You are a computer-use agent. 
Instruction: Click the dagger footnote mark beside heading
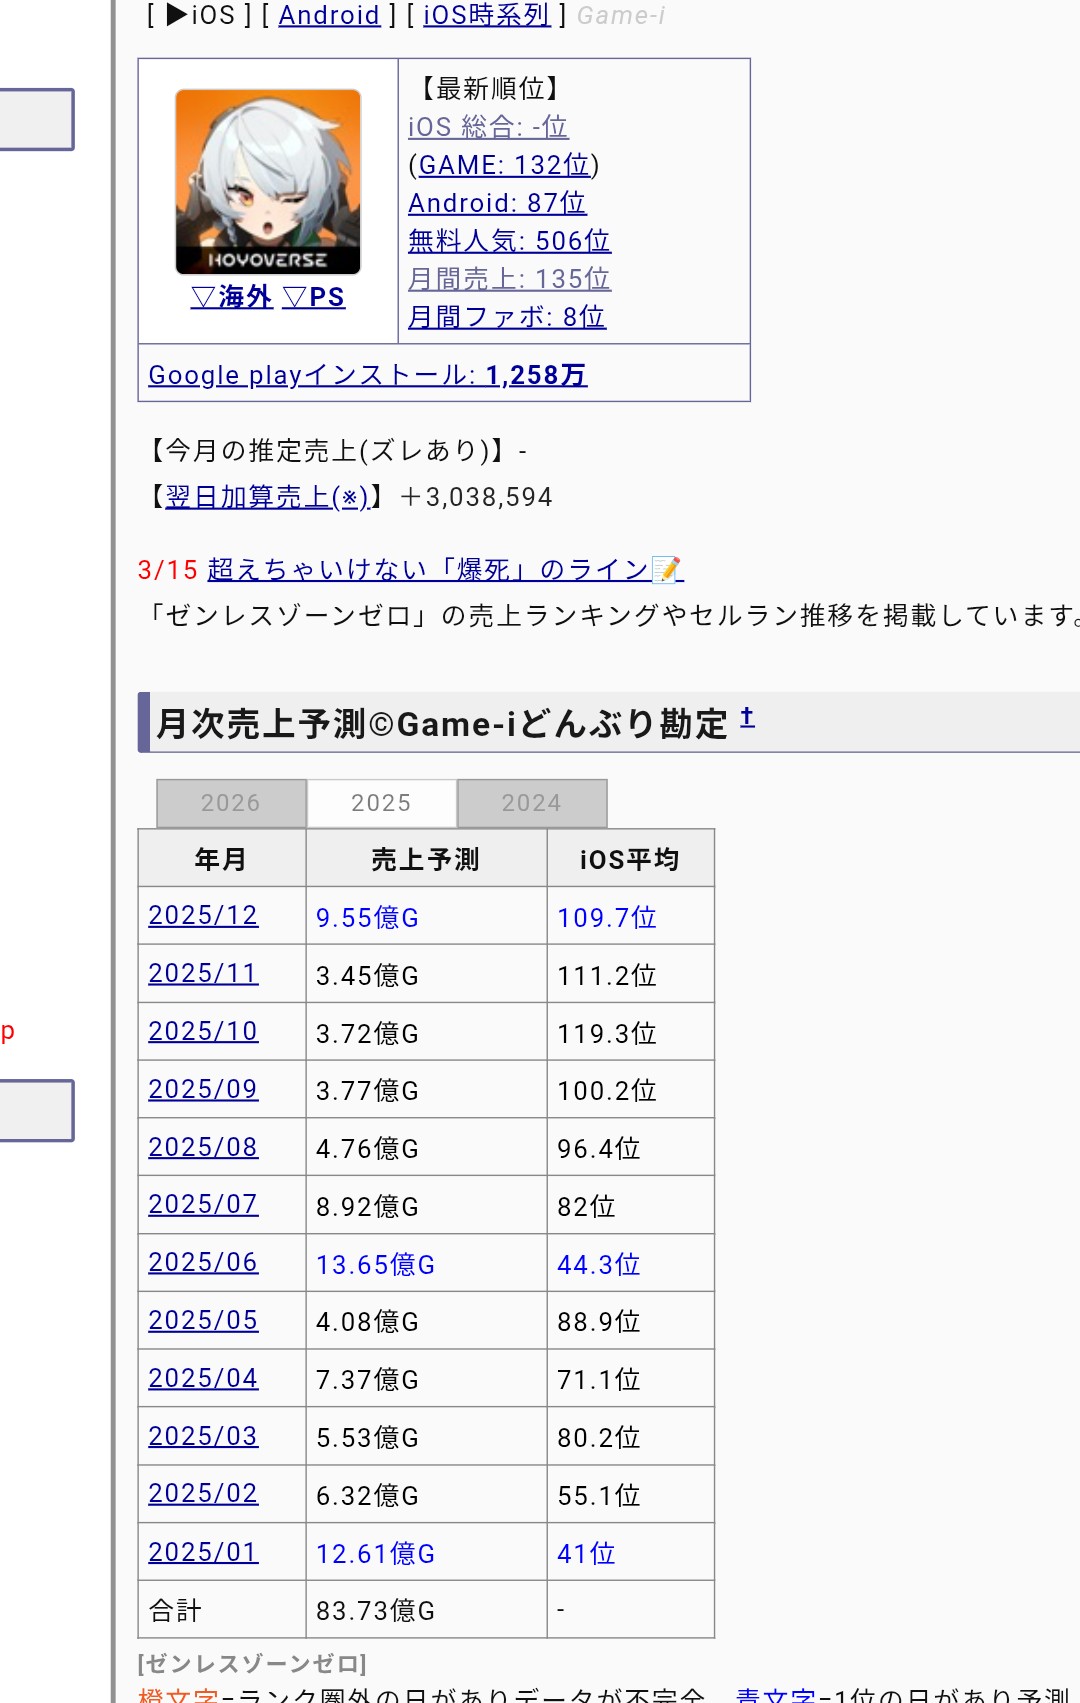coord(747,717)
